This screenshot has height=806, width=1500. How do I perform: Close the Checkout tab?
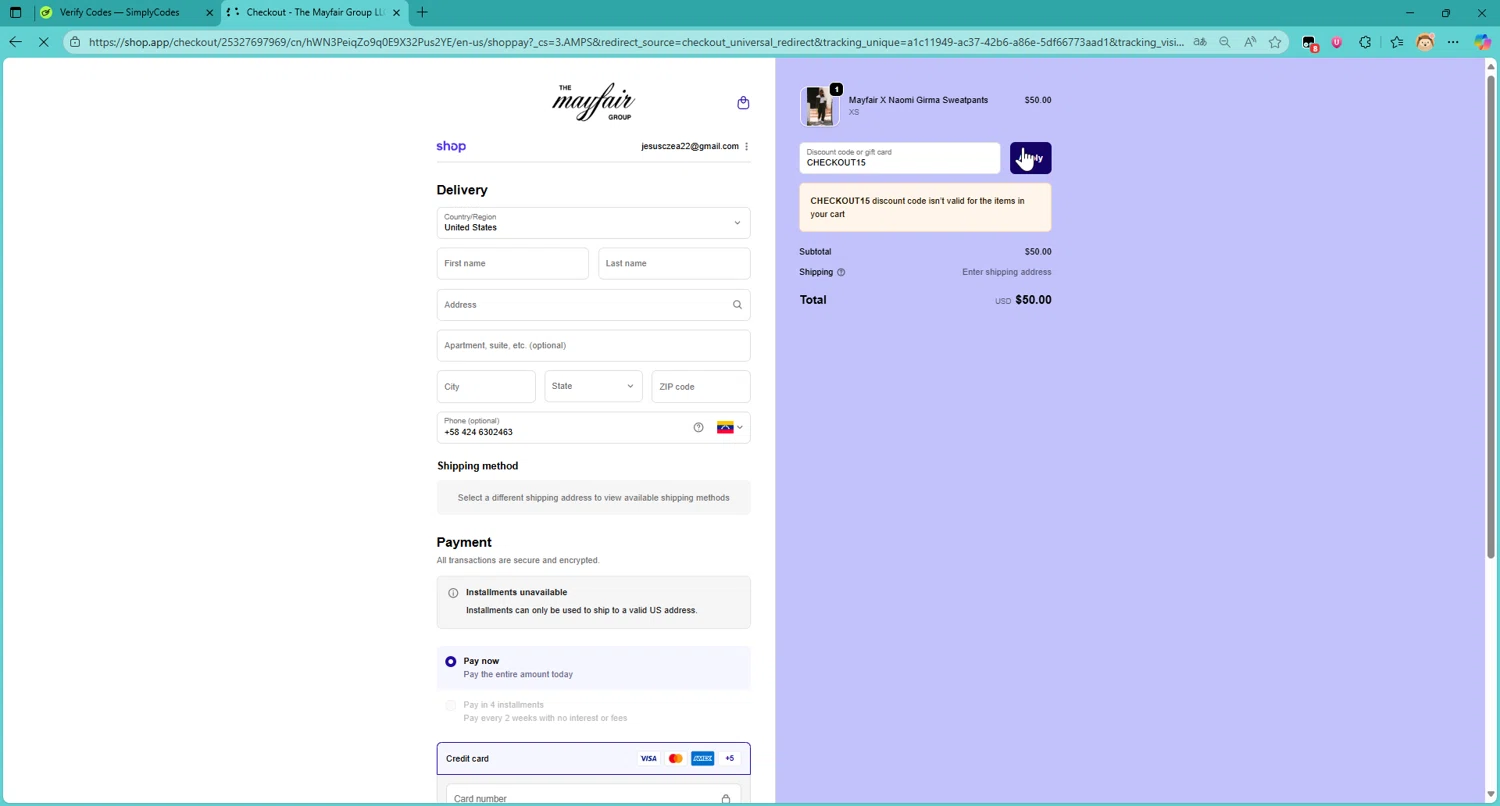[396, 13]
